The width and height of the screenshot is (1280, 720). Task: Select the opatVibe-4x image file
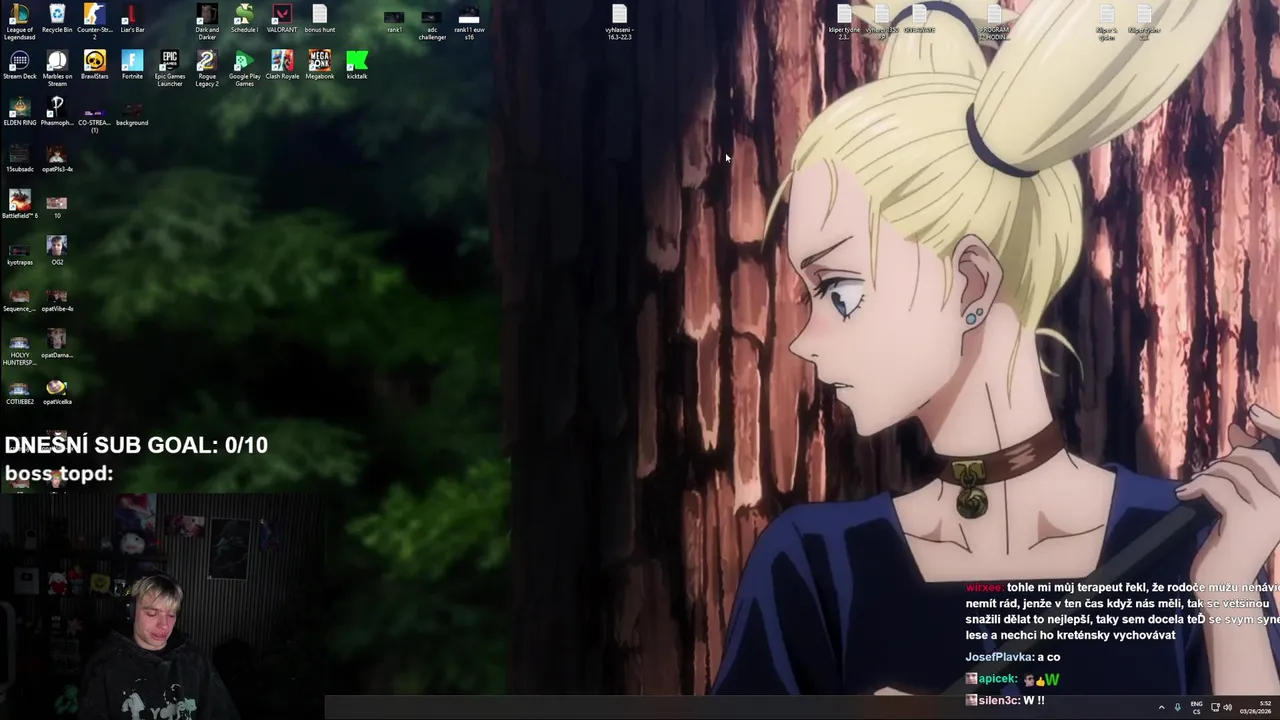click(x=57, y=299)
